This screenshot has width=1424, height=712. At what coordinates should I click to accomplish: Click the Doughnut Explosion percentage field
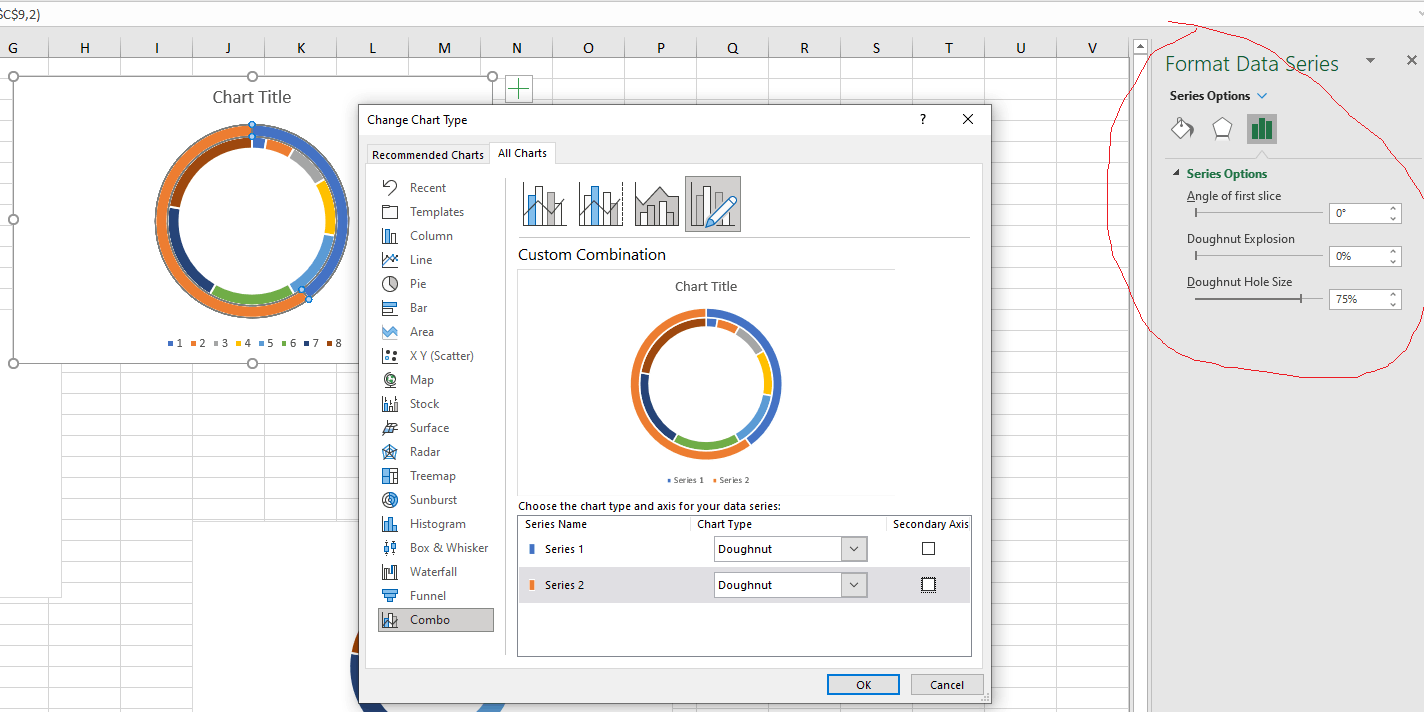[x=1357, y=256]
